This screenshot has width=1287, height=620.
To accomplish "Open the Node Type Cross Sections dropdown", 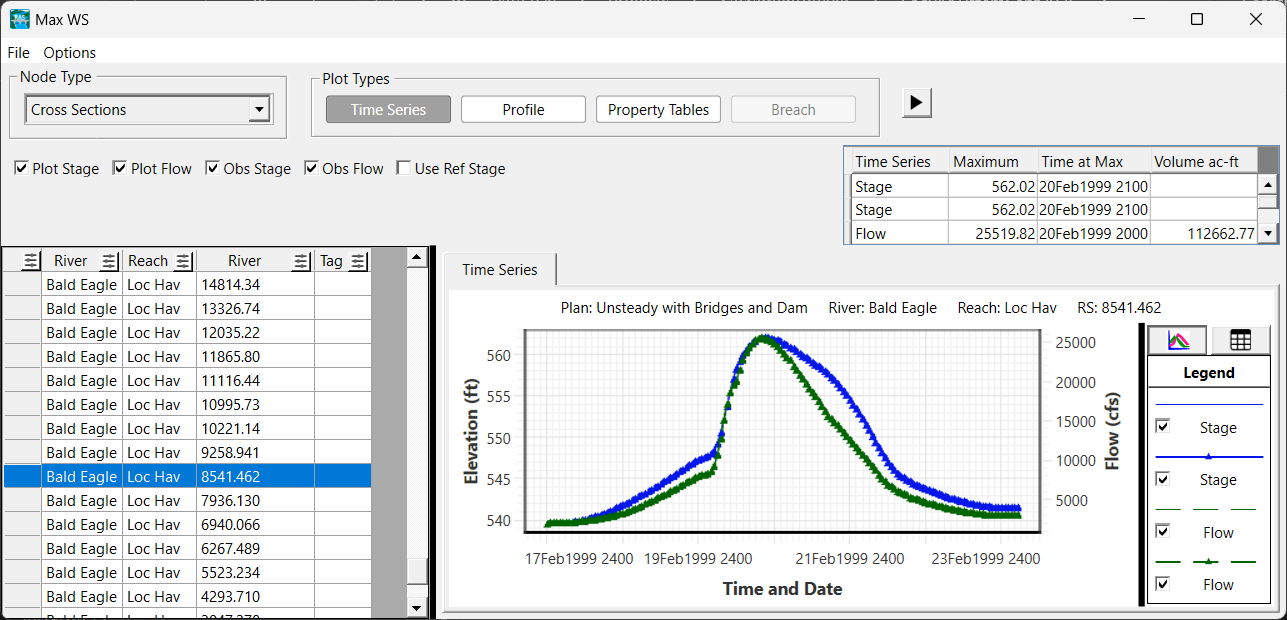I will pos(259,110).
